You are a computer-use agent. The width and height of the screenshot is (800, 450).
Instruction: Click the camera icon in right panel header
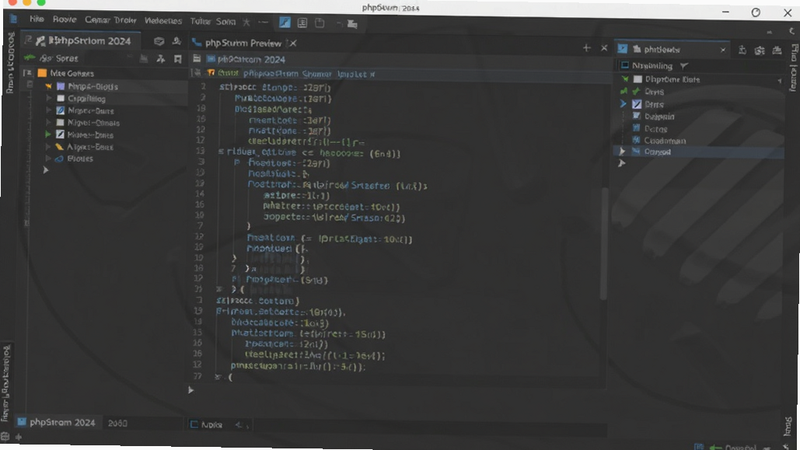(760, 50)
